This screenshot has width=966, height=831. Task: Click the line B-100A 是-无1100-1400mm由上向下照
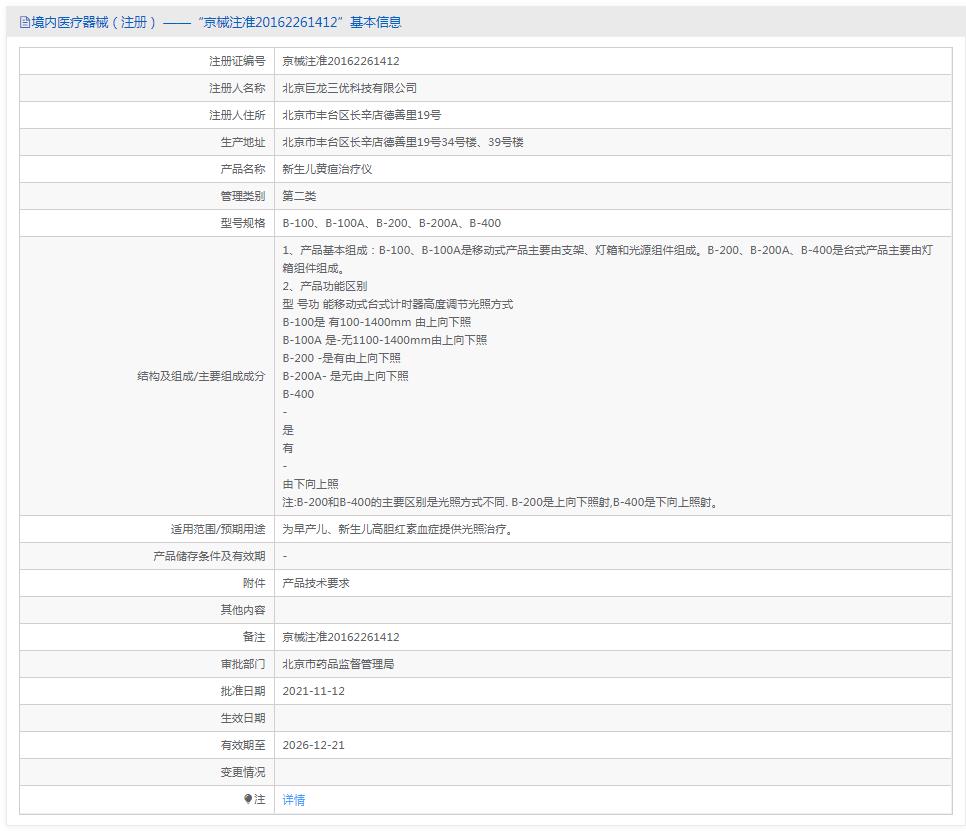point(384,340)
